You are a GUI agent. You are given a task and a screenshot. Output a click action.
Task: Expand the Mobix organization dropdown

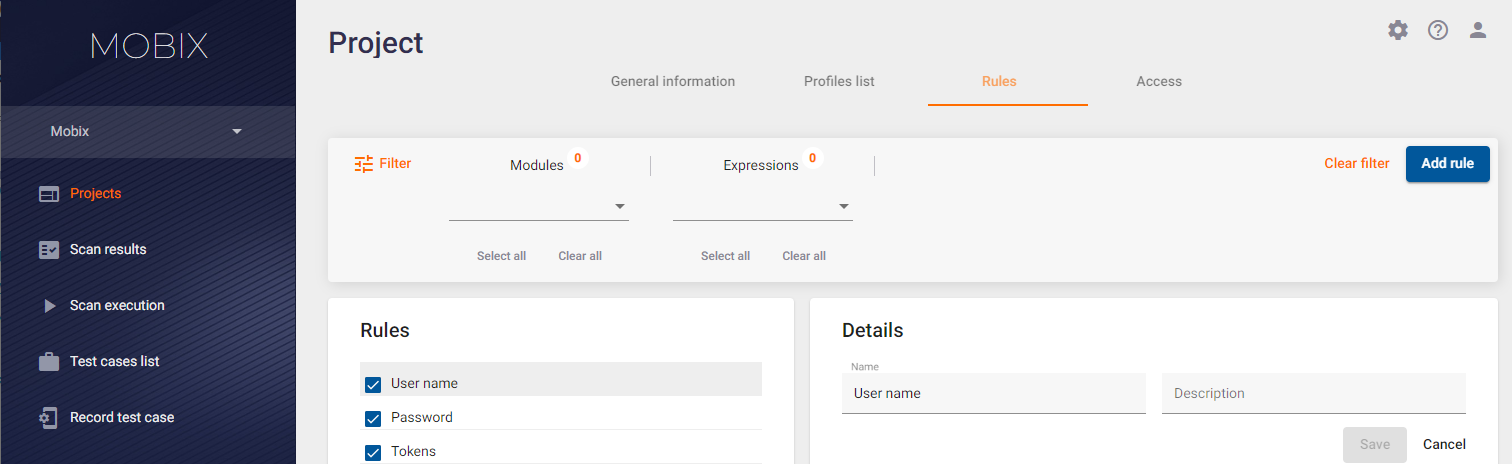click(x=148, y=131)
